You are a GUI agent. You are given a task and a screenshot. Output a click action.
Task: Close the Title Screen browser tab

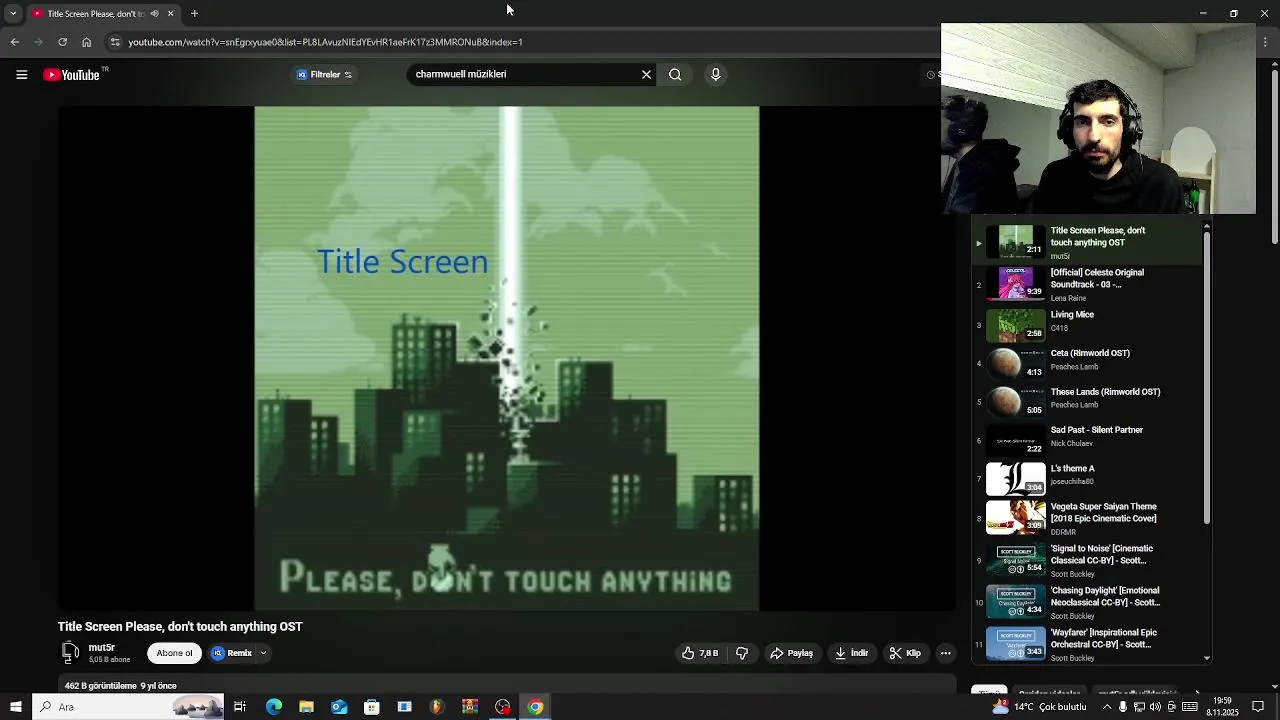170,14
